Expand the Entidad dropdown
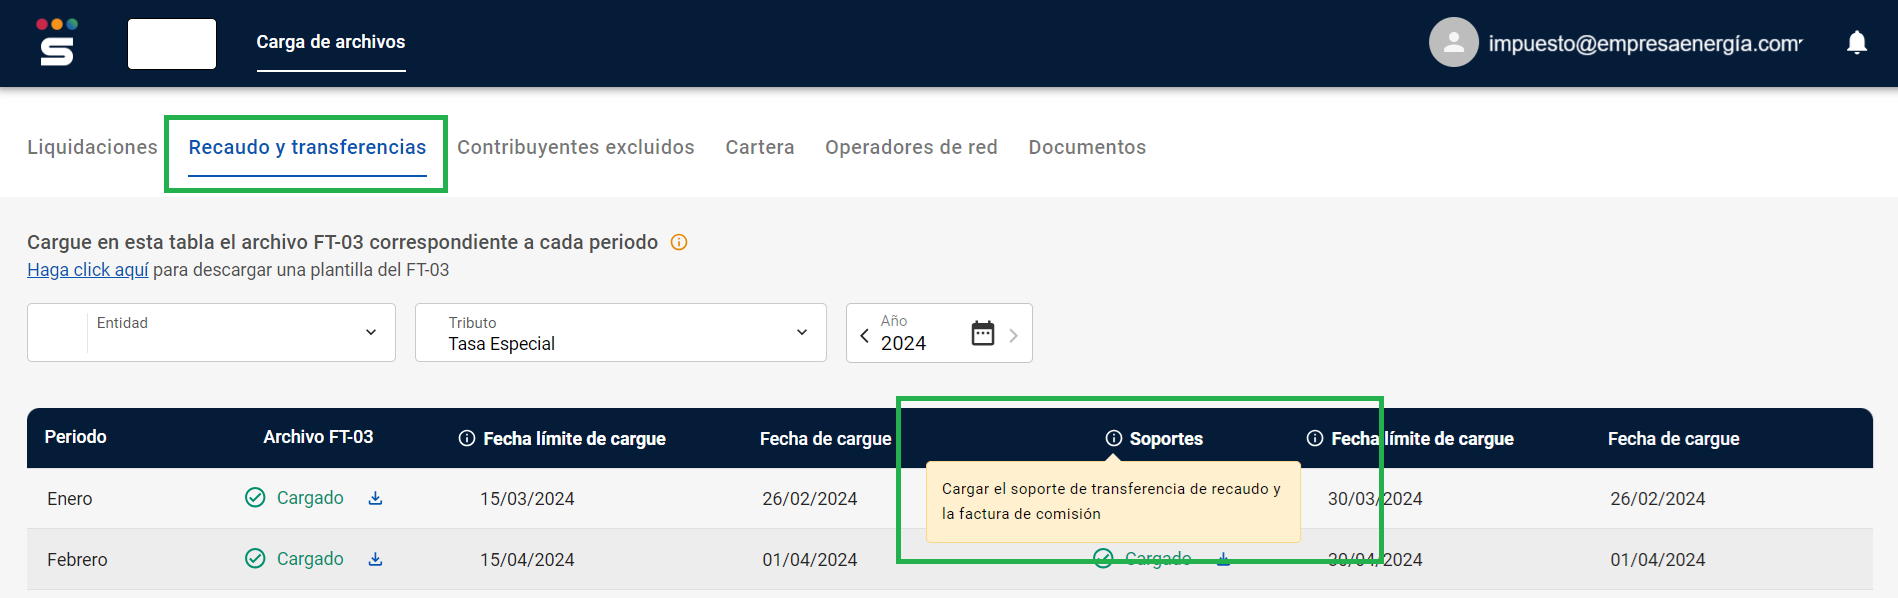The image size is (1898, 598). pos(371,332)
